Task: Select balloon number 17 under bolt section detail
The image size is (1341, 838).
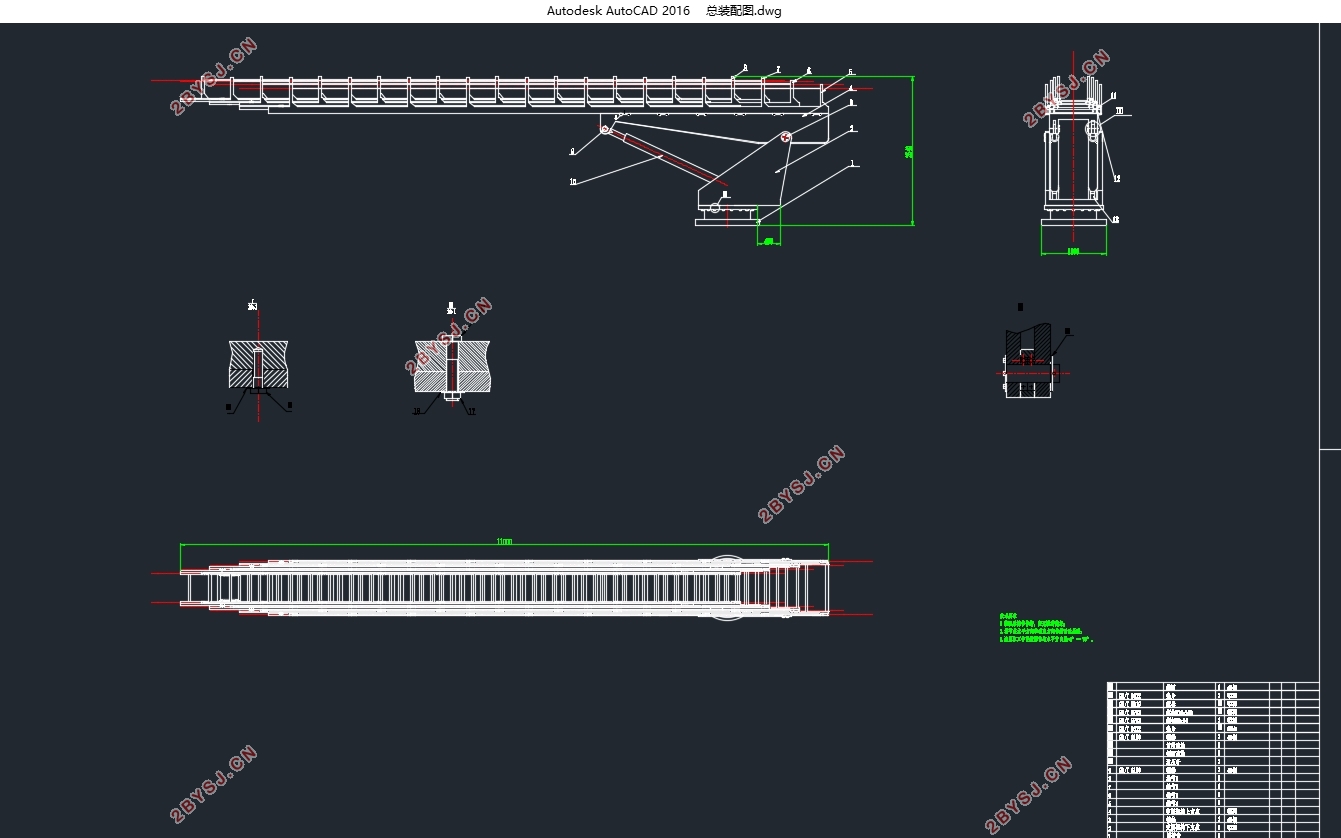Action: click(471, 411)
